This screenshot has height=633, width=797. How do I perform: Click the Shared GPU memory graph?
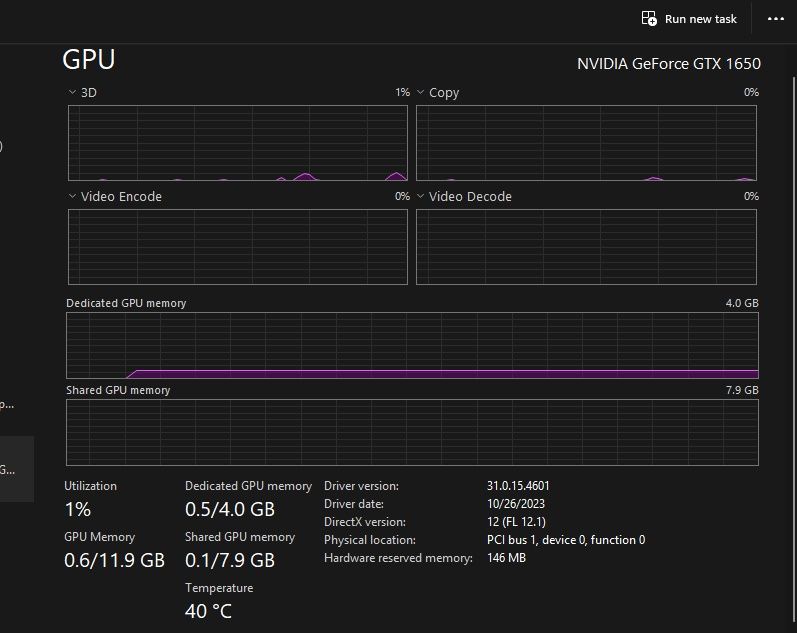[x=412, y=432]
